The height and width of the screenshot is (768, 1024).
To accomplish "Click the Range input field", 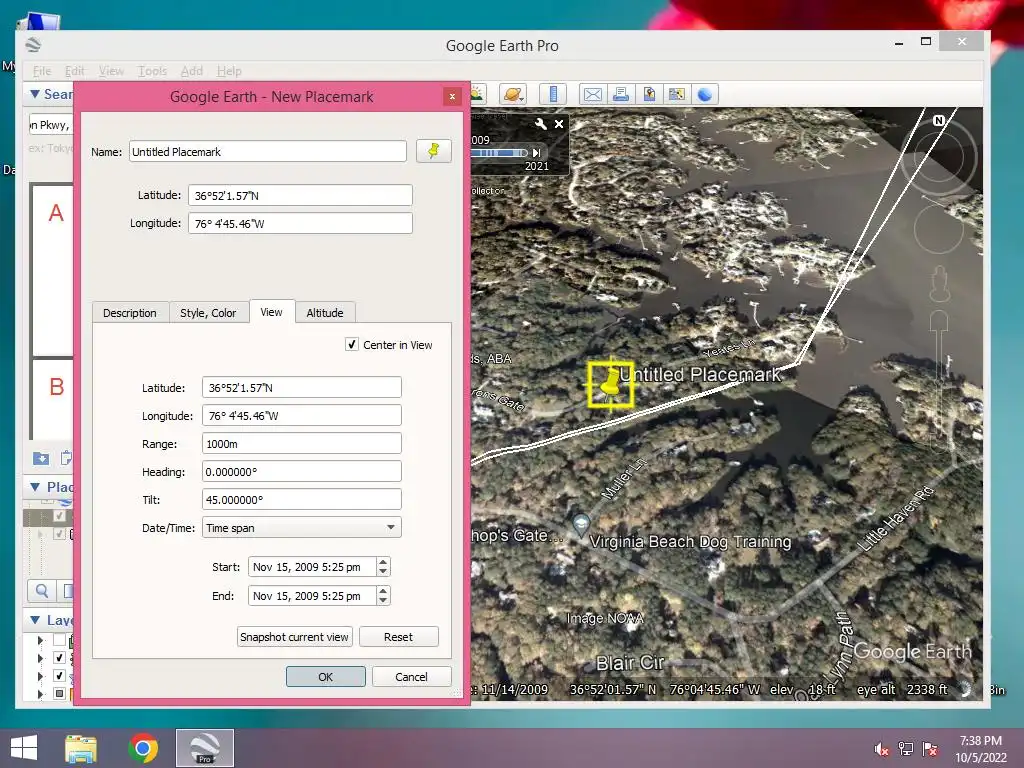I will point(302,443).
